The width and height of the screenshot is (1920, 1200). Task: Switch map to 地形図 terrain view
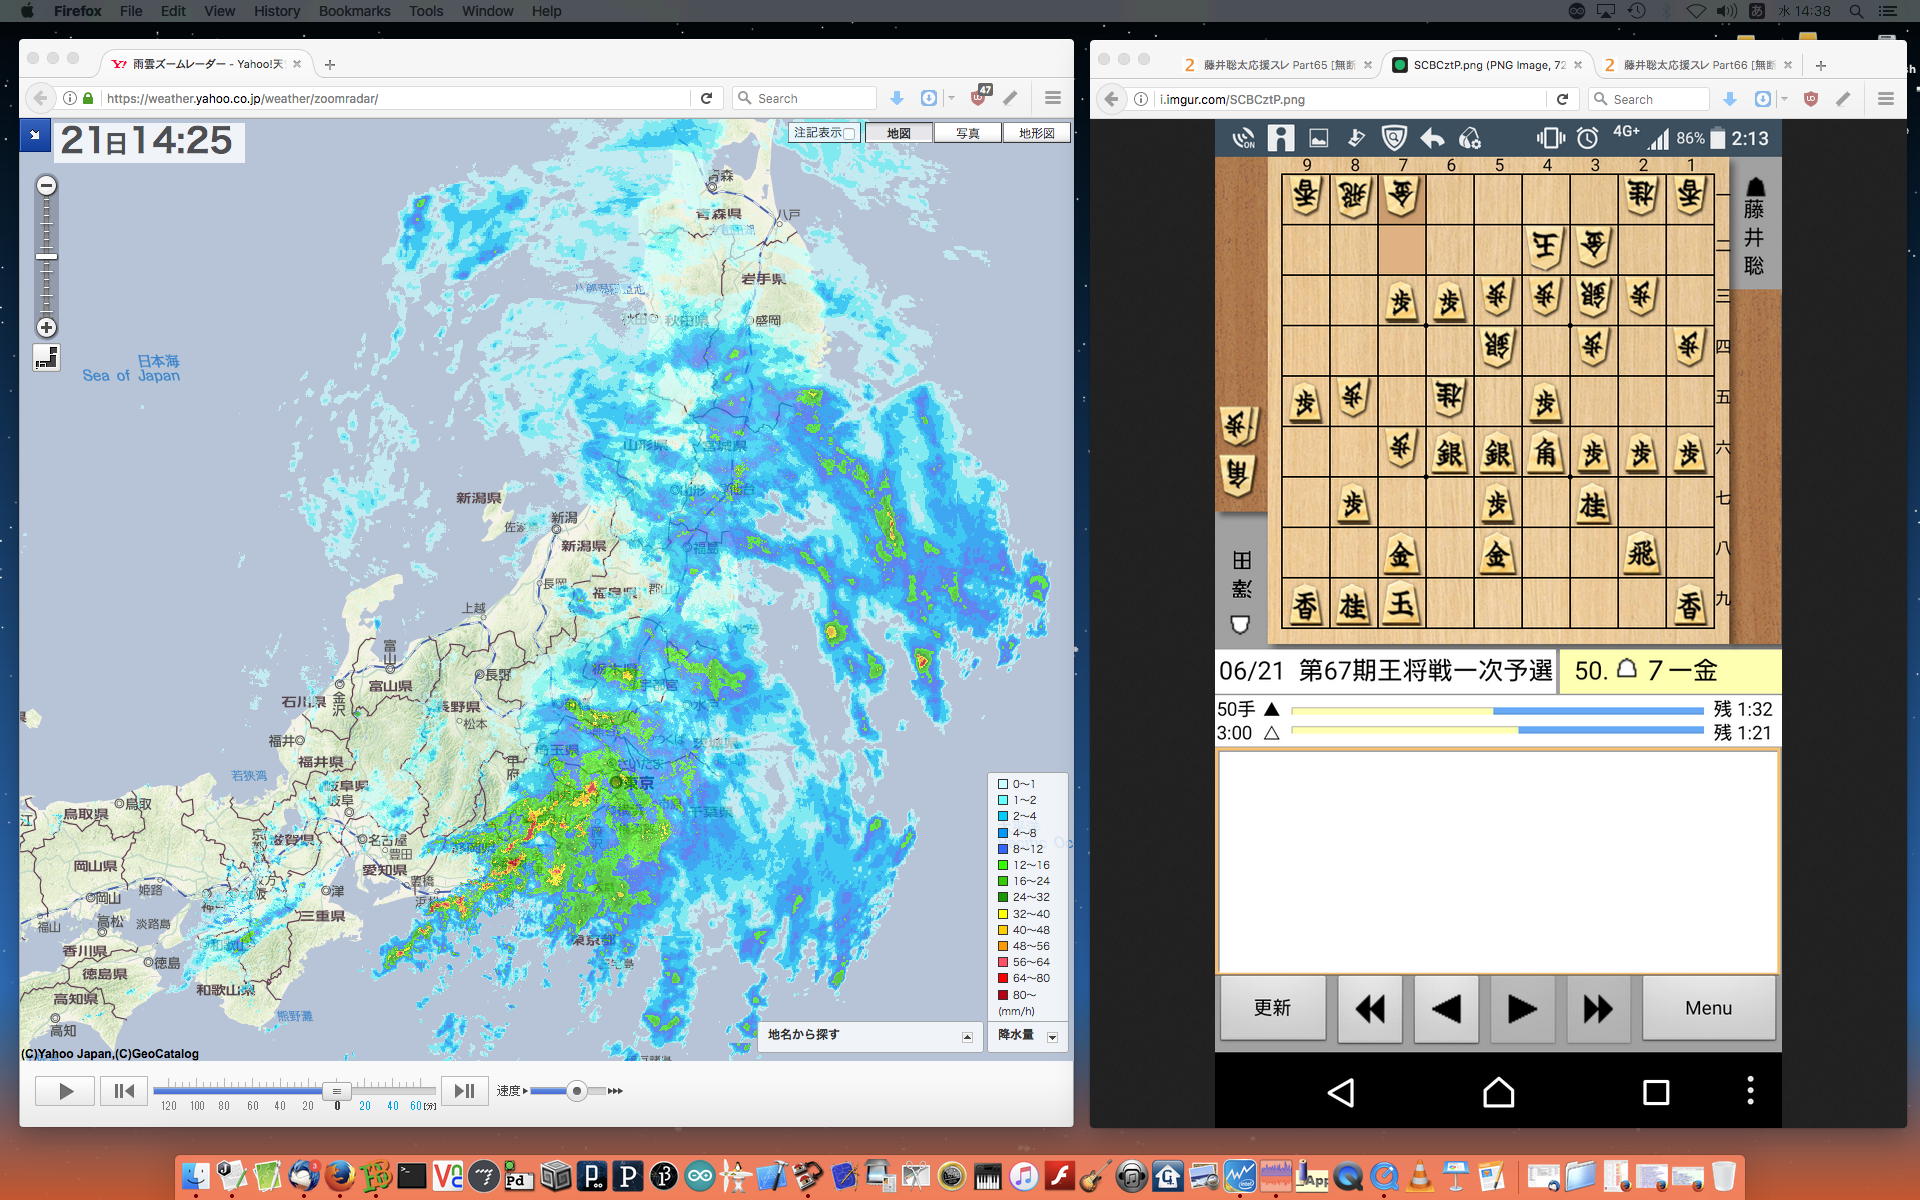(1036, 133)
